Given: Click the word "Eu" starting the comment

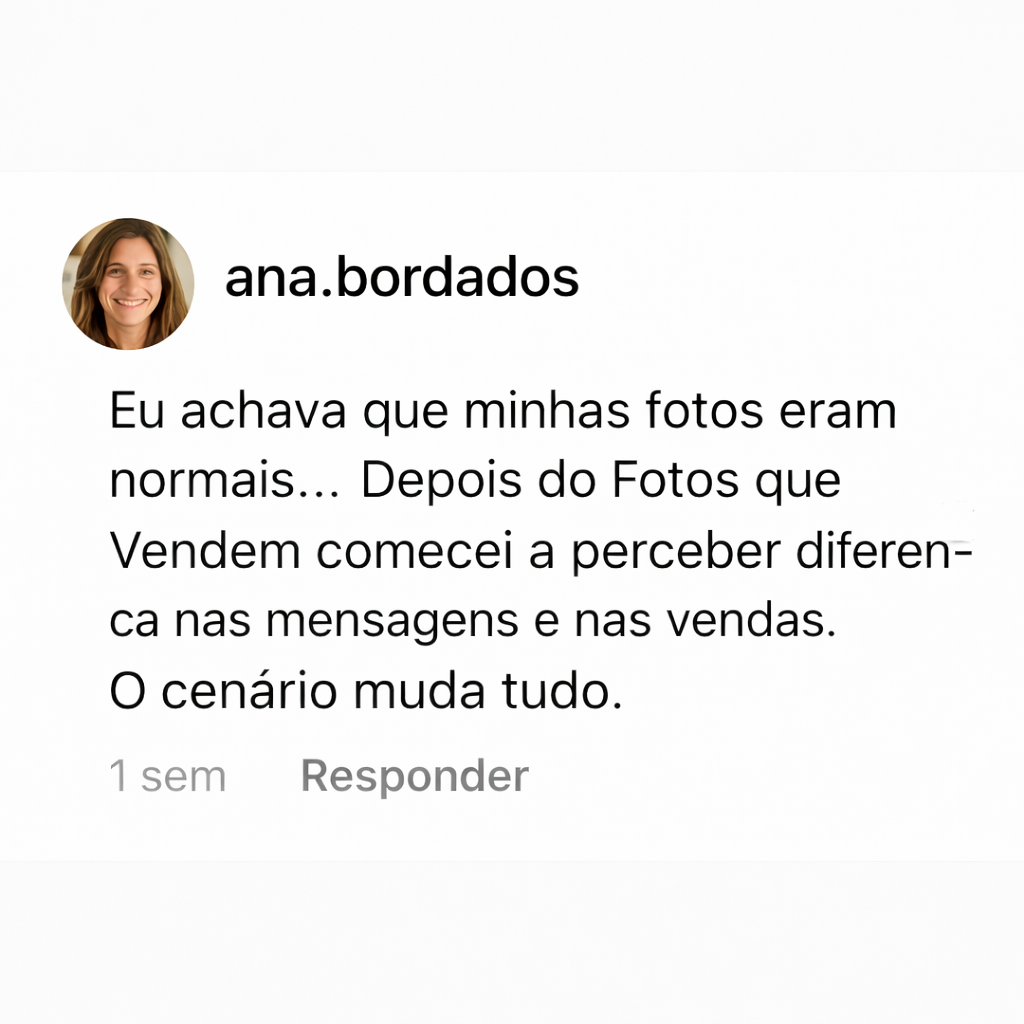Looking at the screenshot, I should click(x=136, y=411).
